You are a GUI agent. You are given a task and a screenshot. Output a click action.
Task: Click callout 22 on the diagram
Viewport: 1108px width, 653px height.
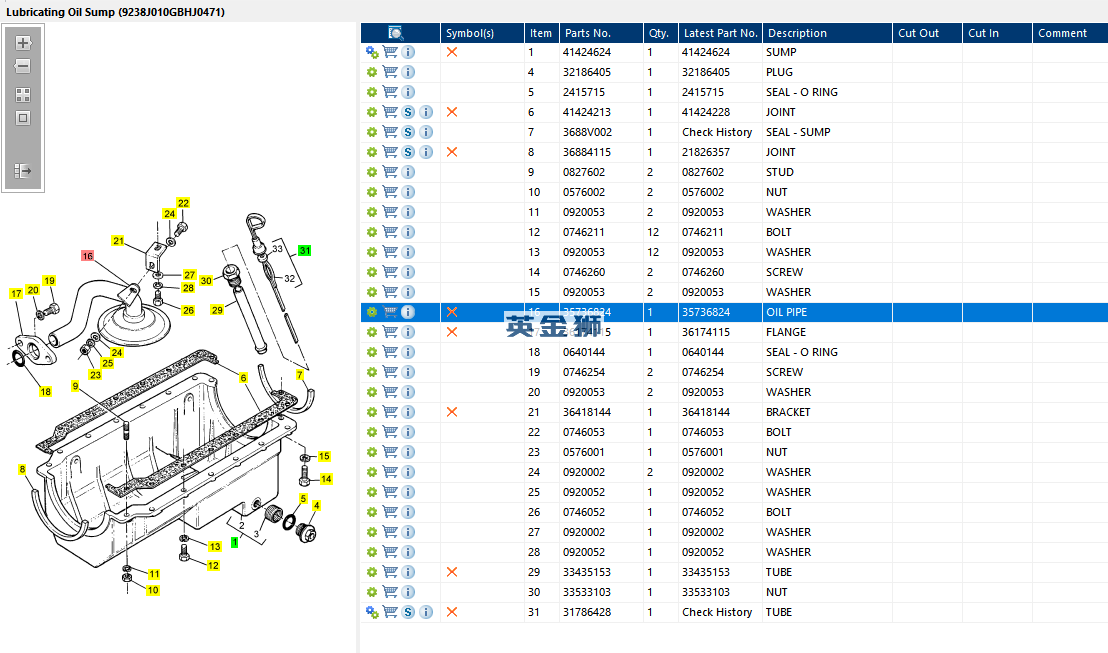click(x=183, y=203)
